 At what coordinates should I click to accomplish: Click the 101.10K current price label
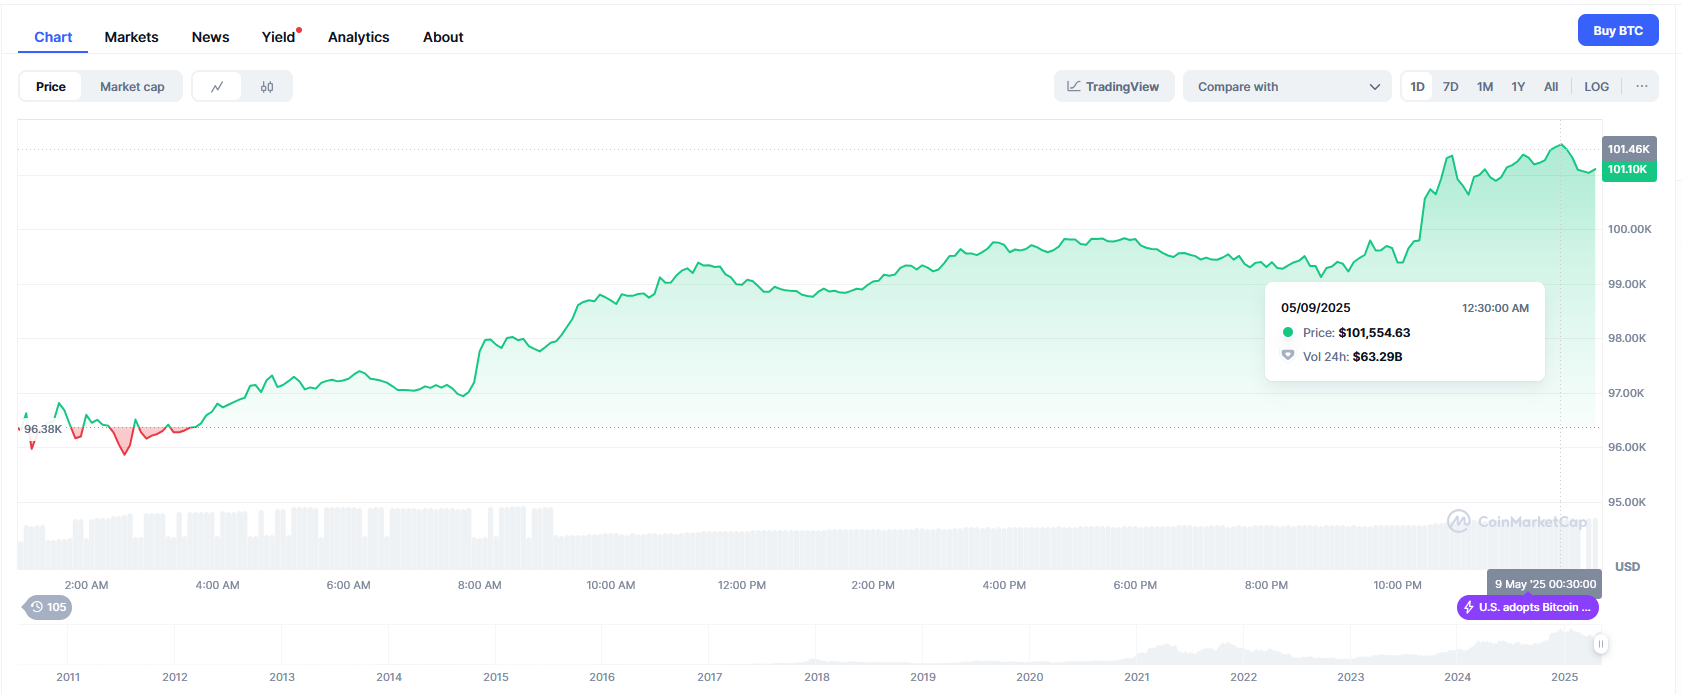point(1629,169)
